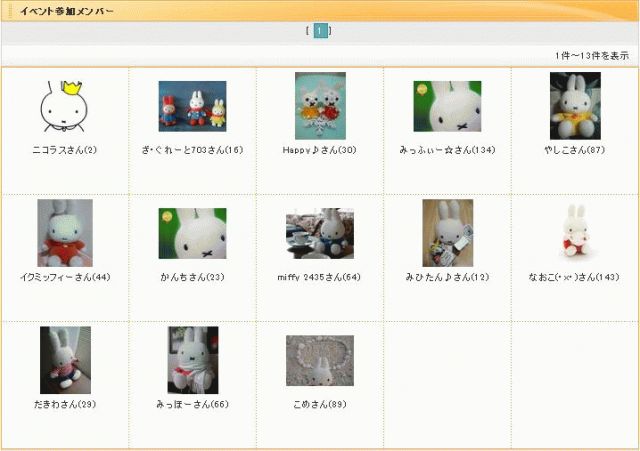The width and height of the screenshot is (640, 451).
Task: Open Happy♪さん's twin Miffy avatar
Action: (x=320, y=106)
